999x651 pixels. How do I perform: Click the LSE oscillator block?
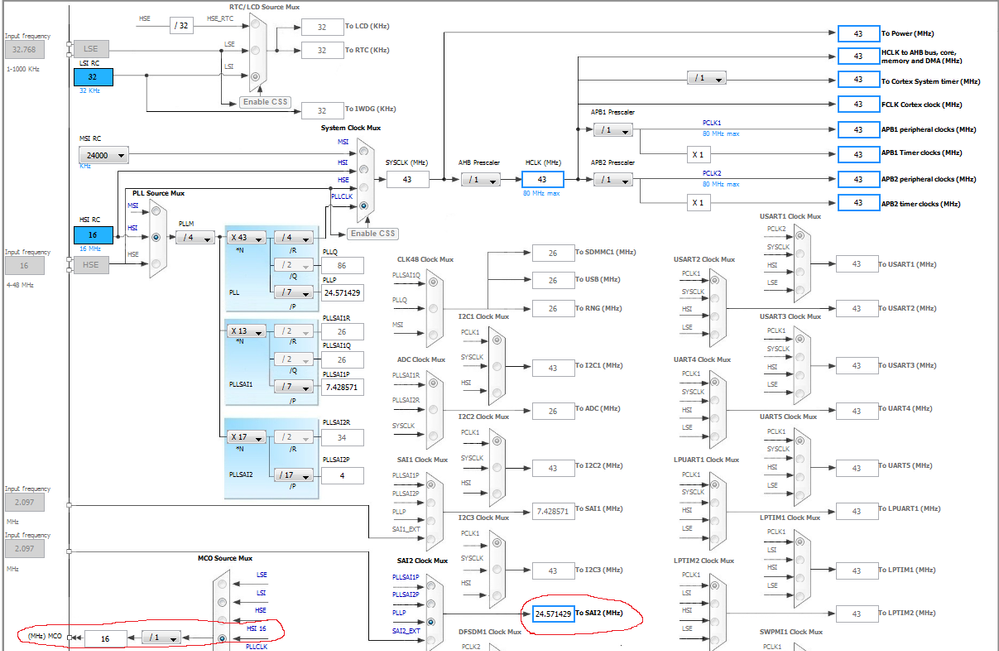(91, 49)
